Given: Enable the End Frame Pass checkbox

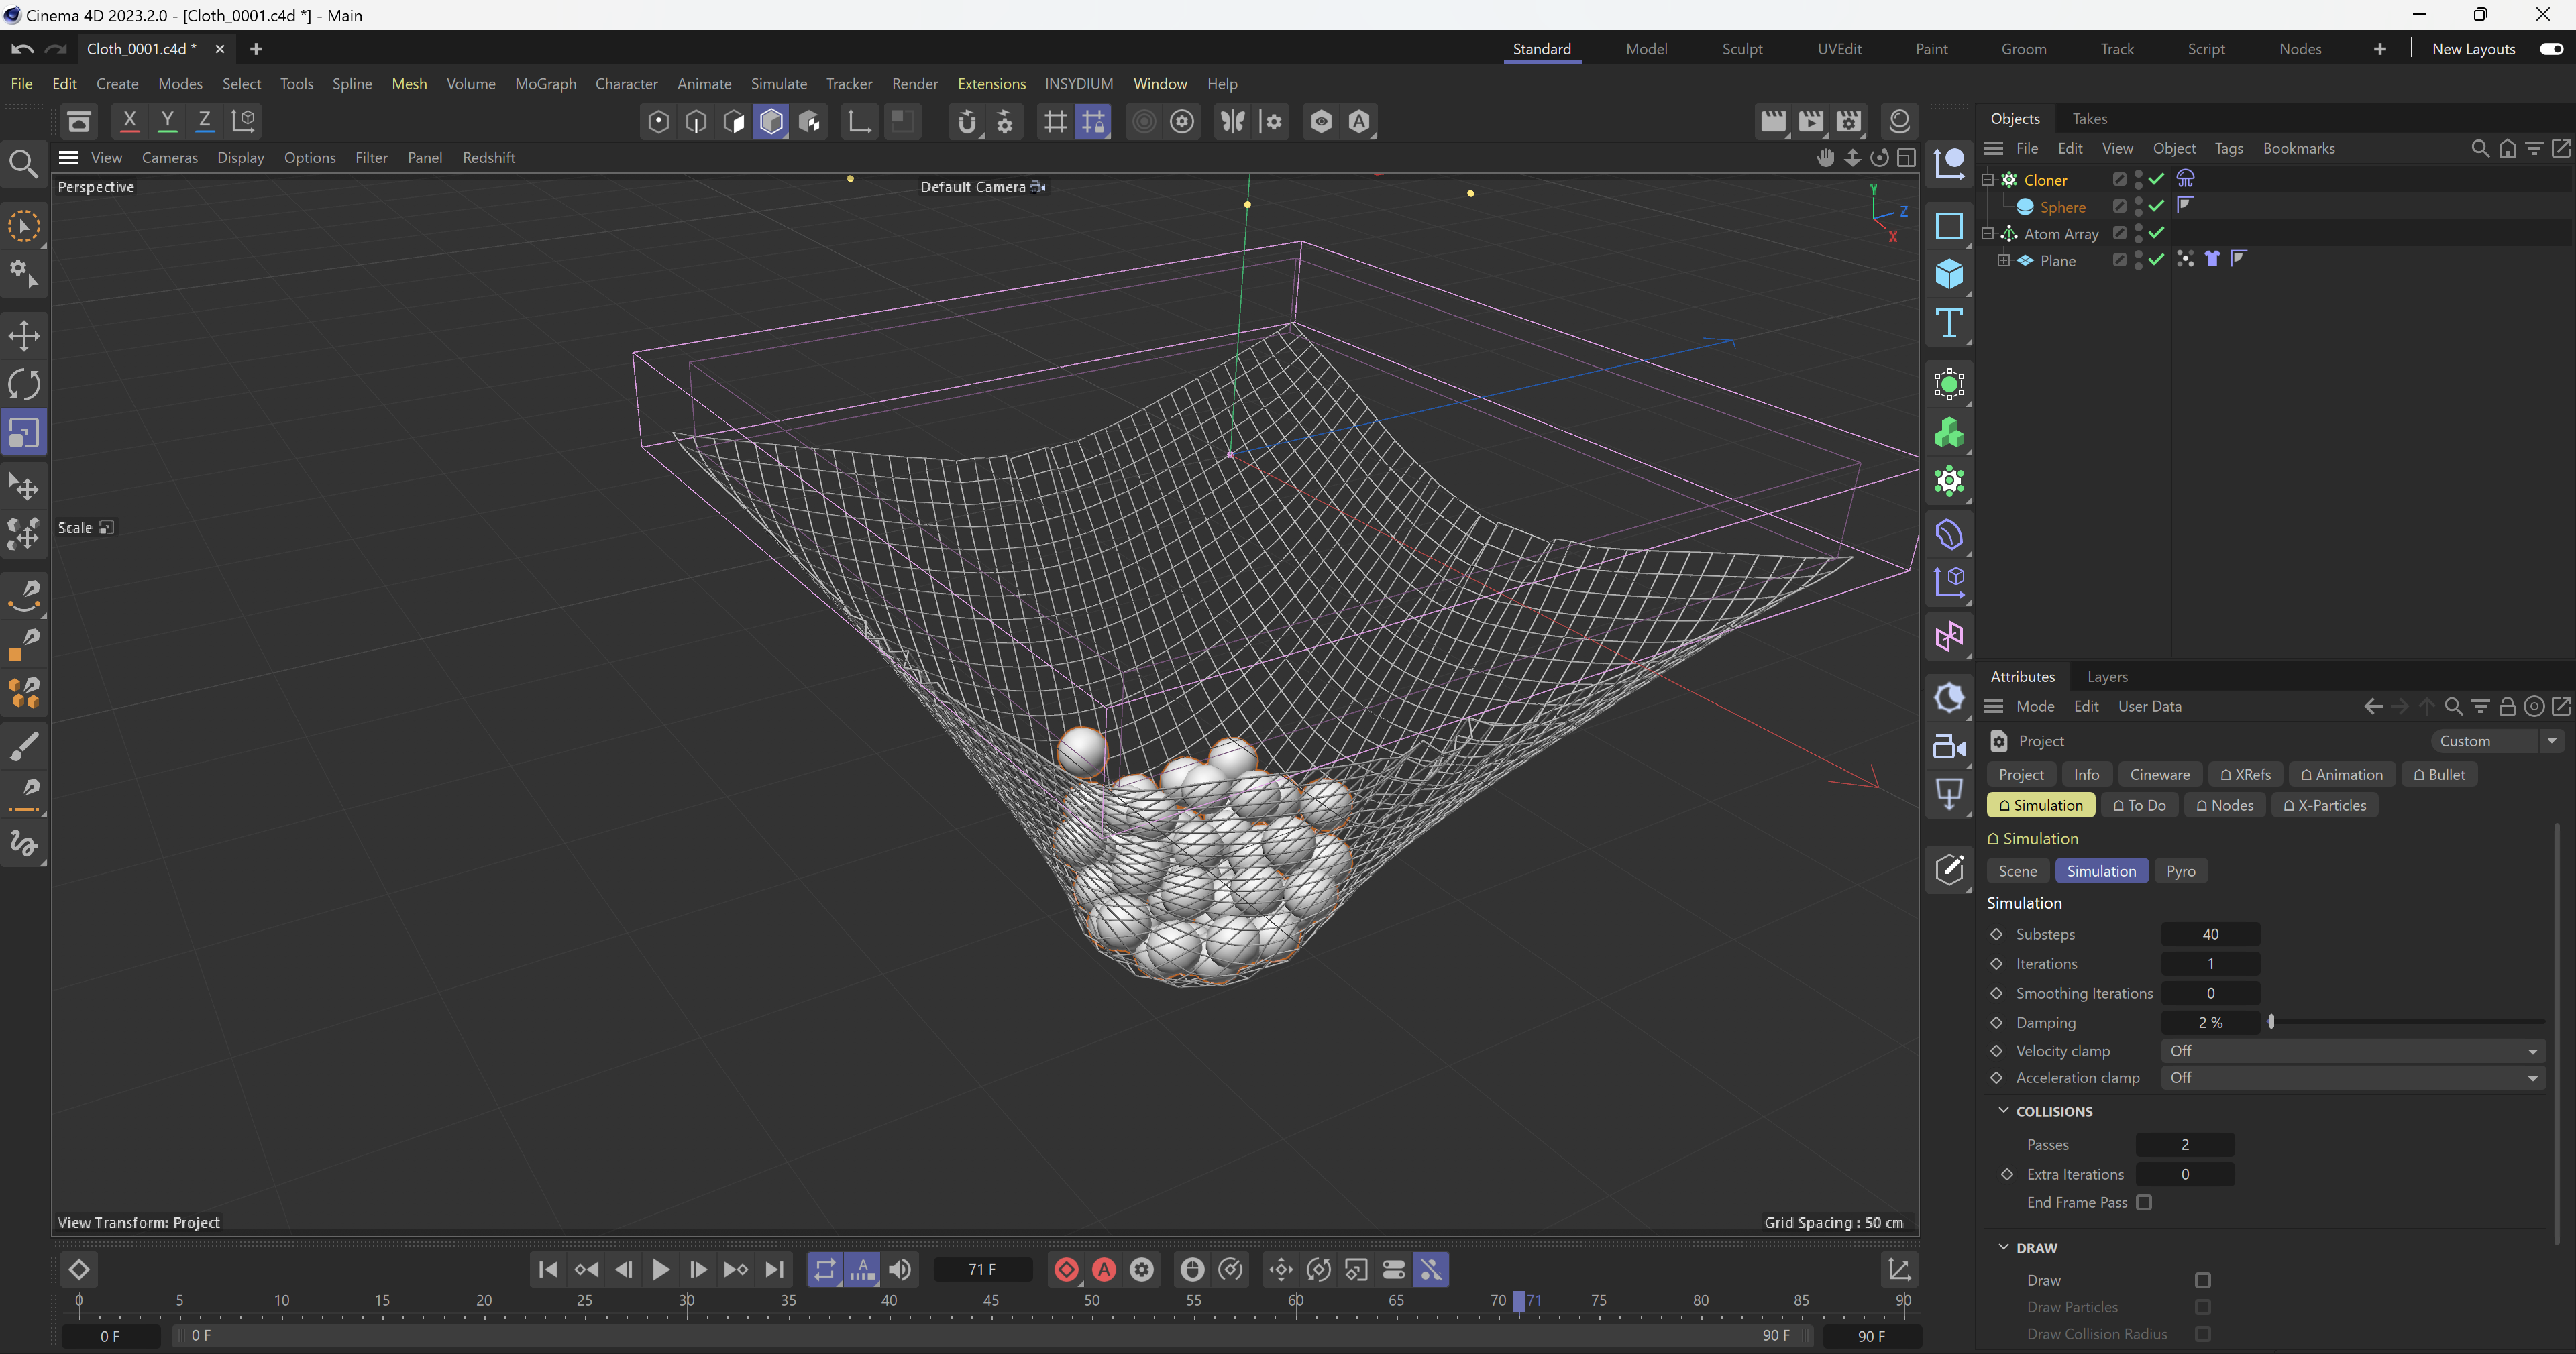Looking at the screenshot, I should click(x=2144, y=1202).
